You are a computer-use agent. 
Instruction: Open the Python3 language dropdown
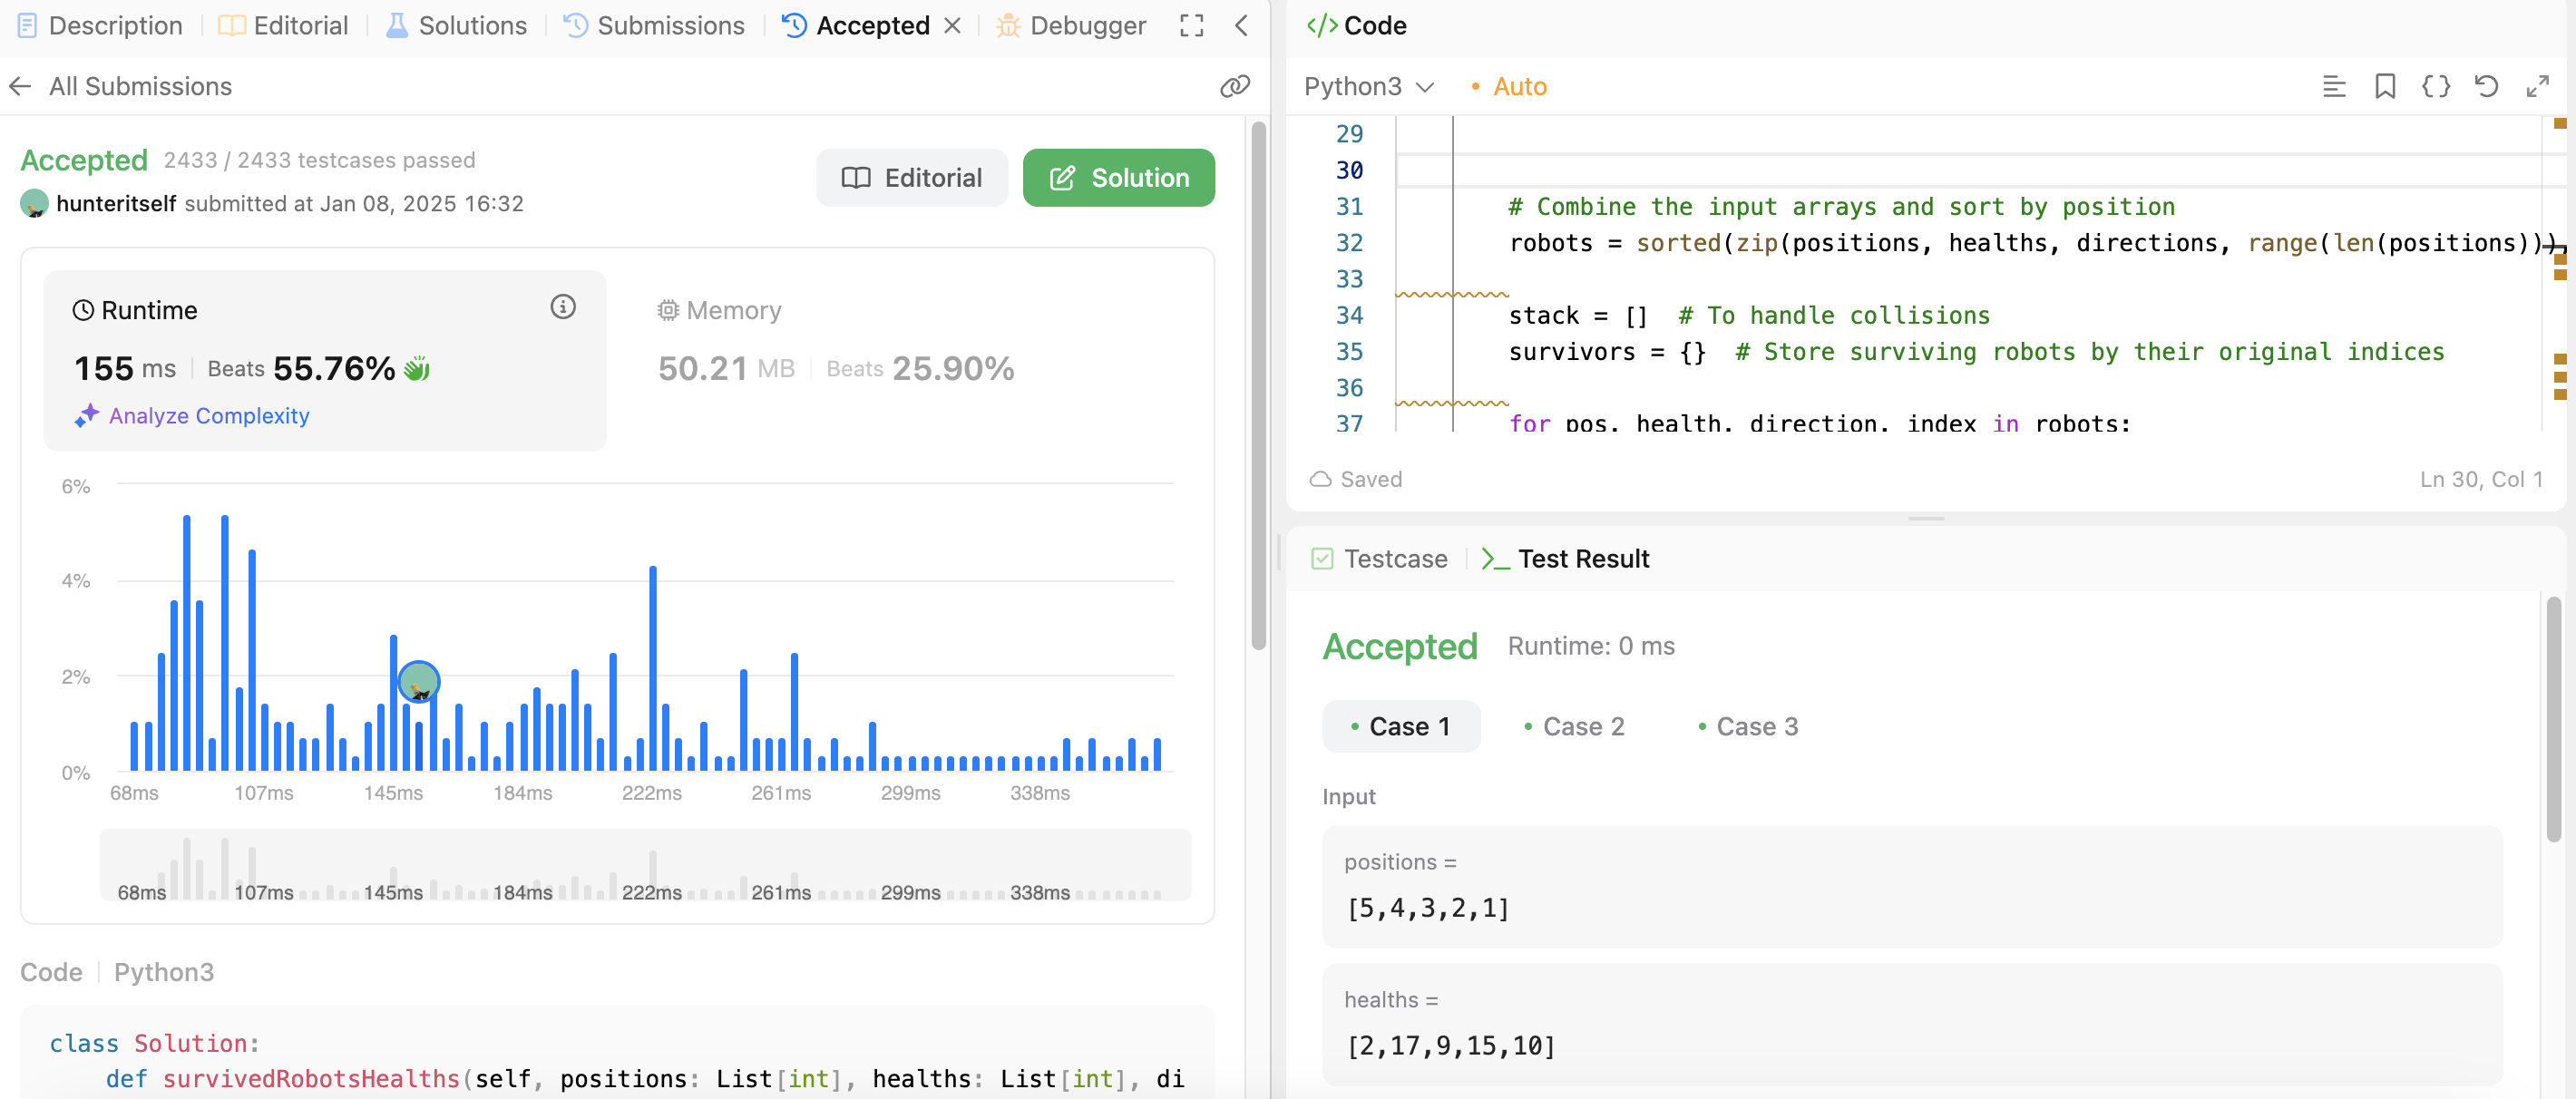[1368, 87]
